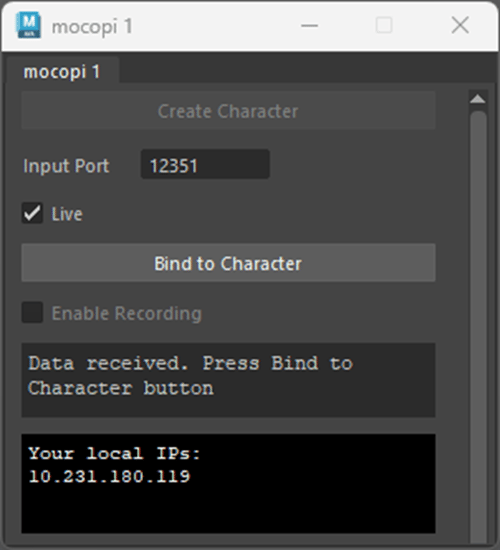Click the scrollbar up arrow
Screen dimensions: 500x550
478,99
